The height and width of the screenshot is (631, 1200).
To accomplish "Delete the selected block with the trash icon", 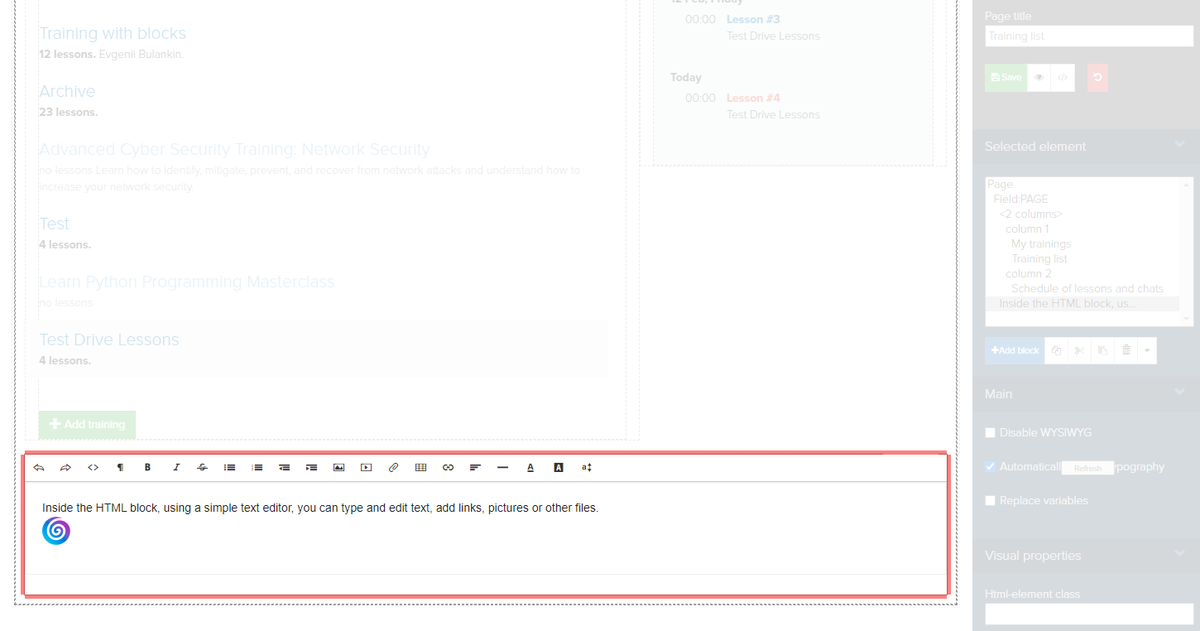I will point(1126,351).
